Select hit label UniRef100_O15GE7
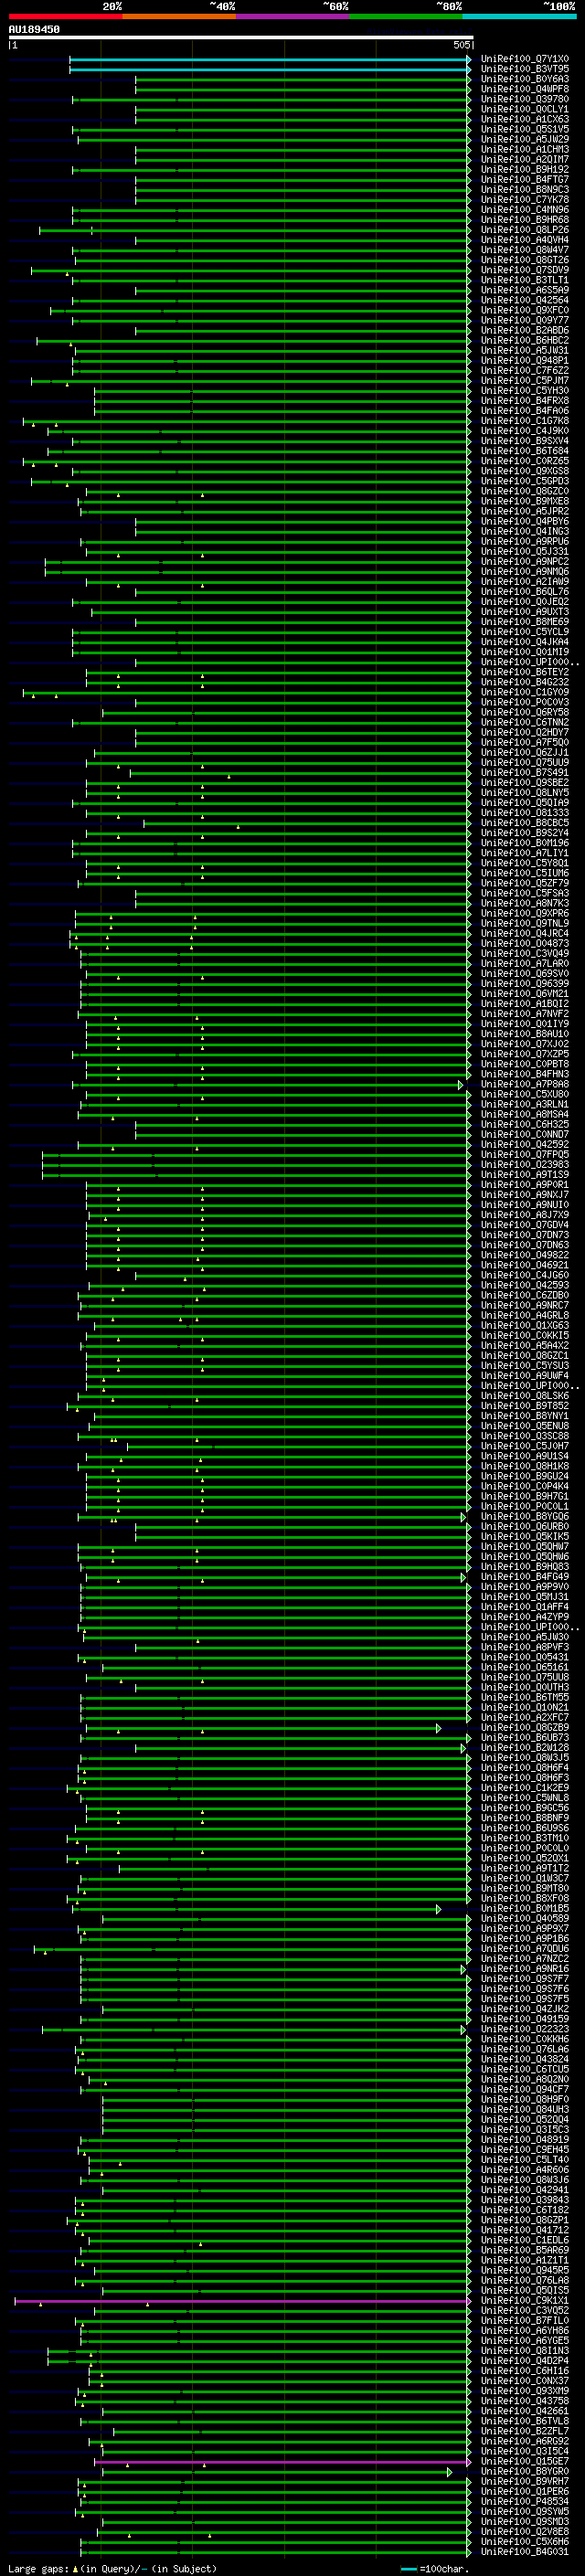This screenshot has height=2576, width=585. [525, 2462]
